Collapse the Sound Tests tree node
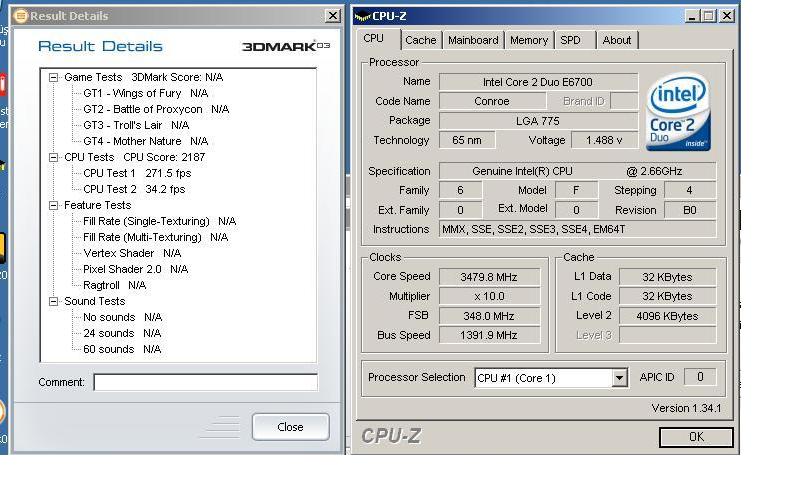 53,302
